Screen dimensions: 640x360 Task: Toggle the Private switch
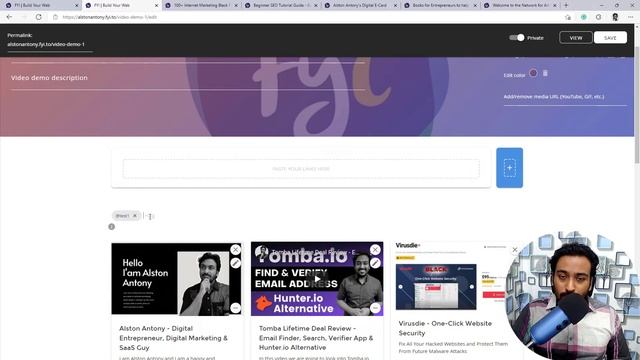pos(516,38)
